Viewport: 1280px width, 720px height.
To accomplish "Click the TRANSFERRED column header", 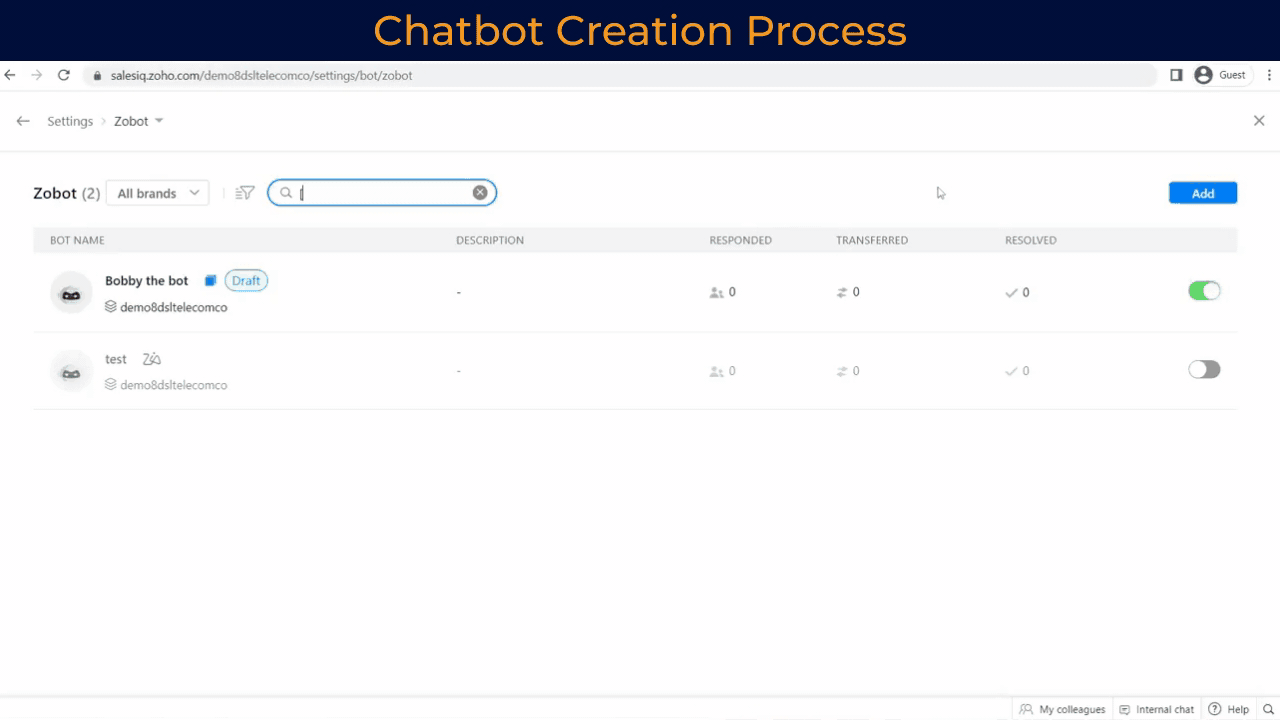I will [x=872, y=240].
